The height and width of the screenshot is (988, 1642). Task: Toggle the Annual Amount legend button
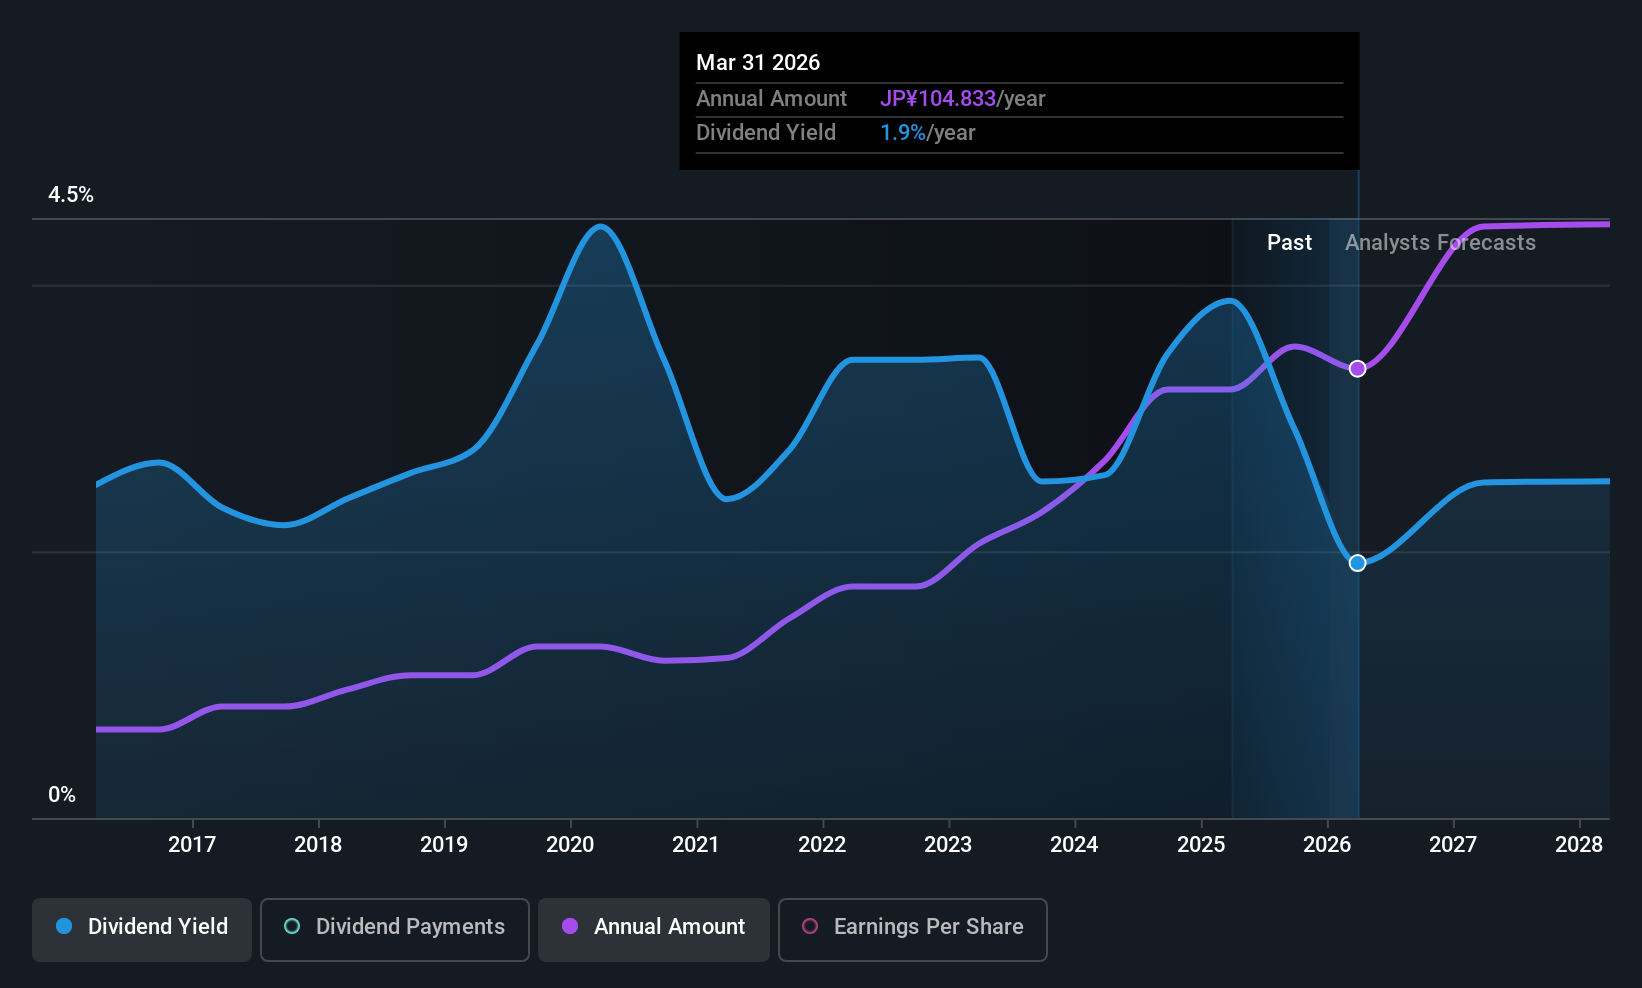point(654,930)
